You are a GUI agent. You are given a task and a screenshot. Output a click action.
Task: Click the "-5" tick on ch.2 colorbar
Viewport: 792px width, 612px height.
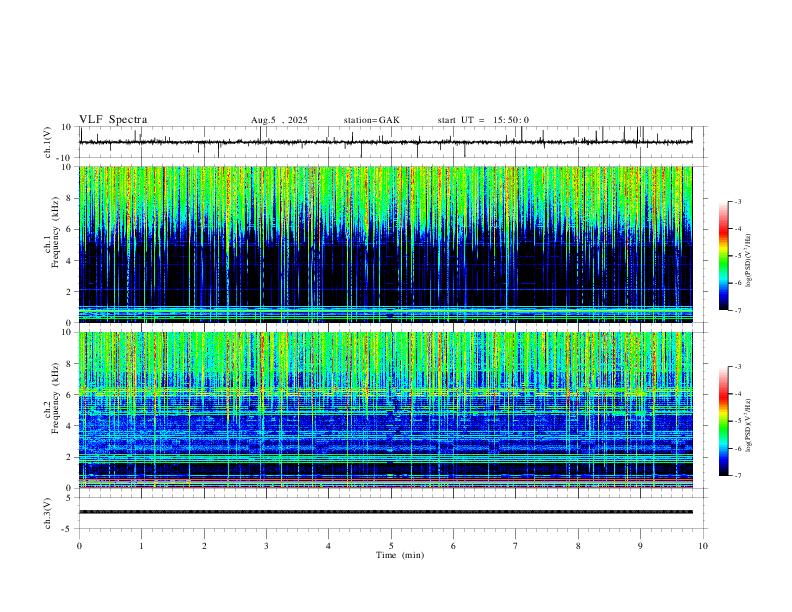[738, 421]
